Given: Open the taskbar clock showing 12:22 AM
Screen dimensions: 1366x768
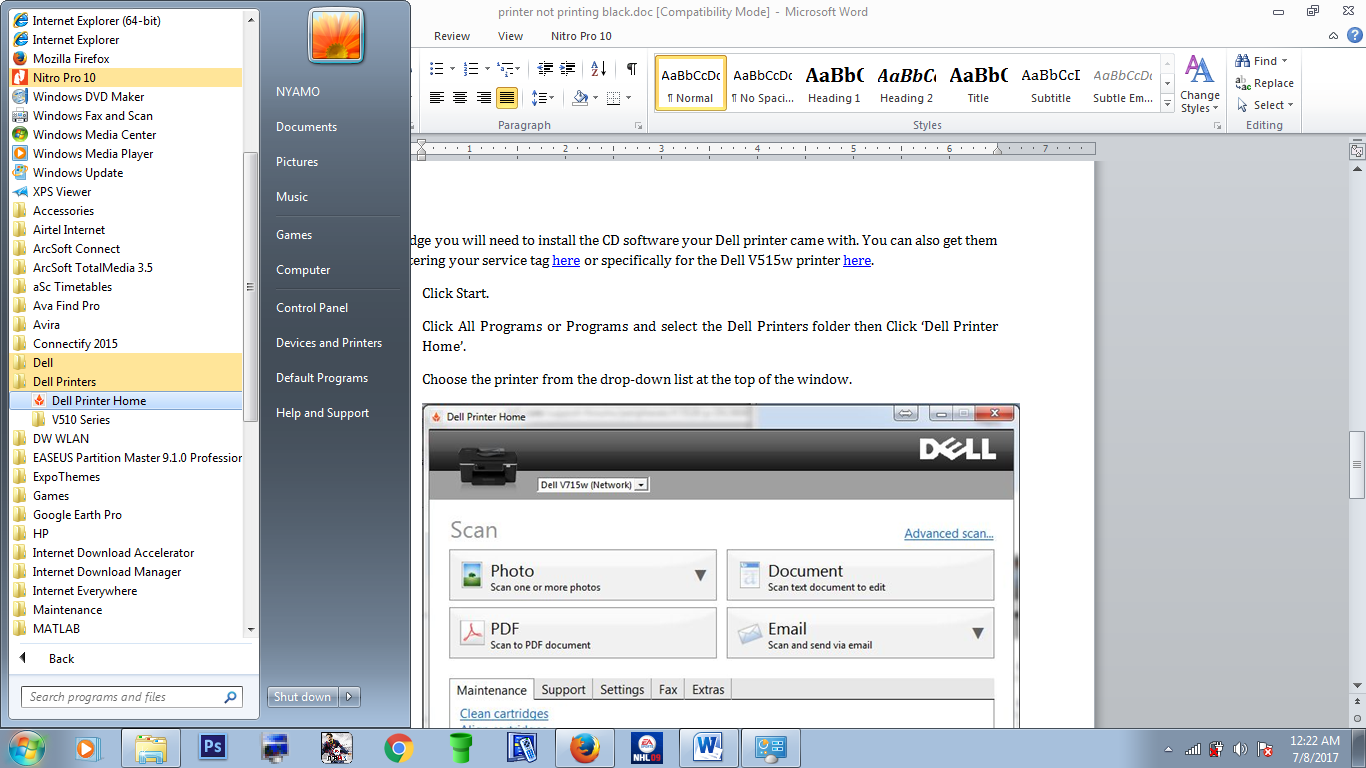Looking at the screenshot, I should 1315,748.
